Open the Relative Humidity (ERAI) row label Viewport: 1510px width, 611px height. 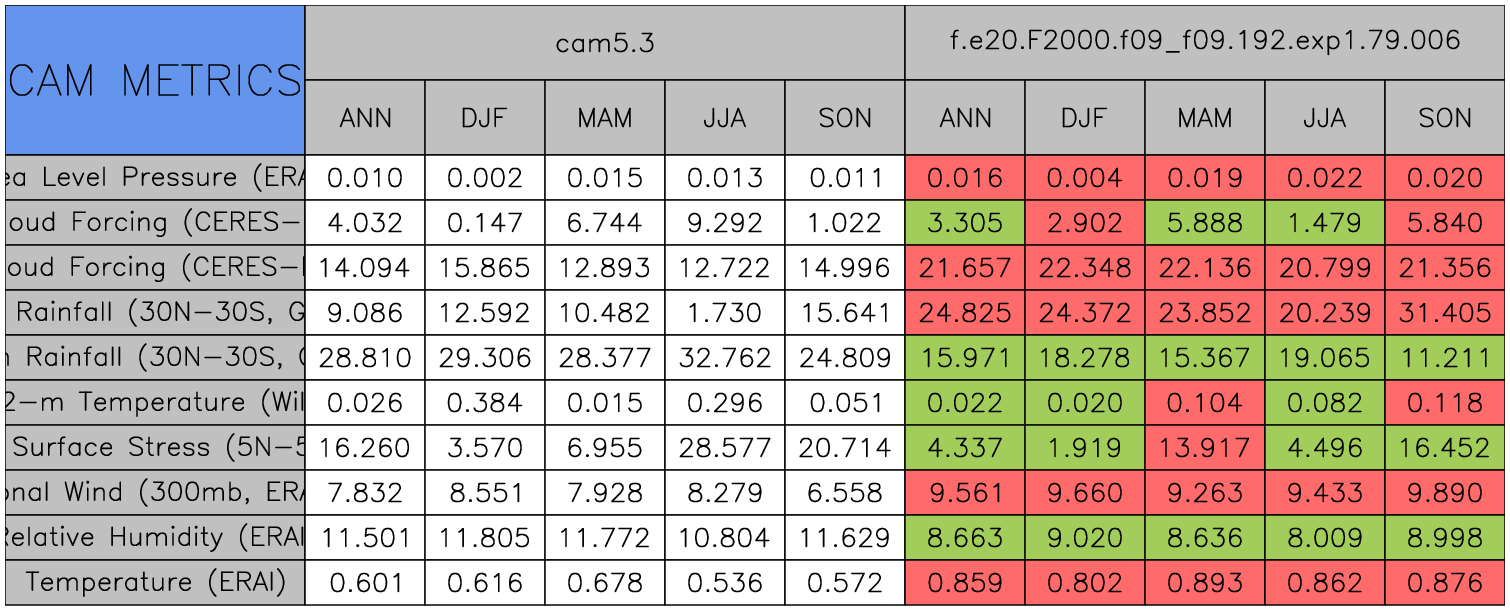(x=155, y=538)
